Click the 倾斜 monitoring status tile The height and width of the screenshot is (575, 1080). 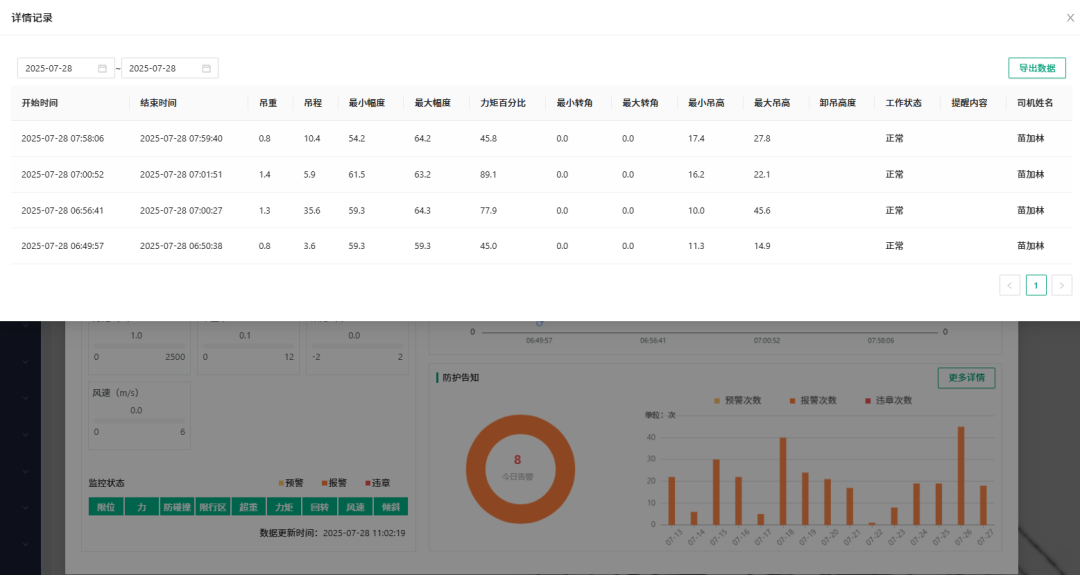pyautogui.click(x=391, y=507)
